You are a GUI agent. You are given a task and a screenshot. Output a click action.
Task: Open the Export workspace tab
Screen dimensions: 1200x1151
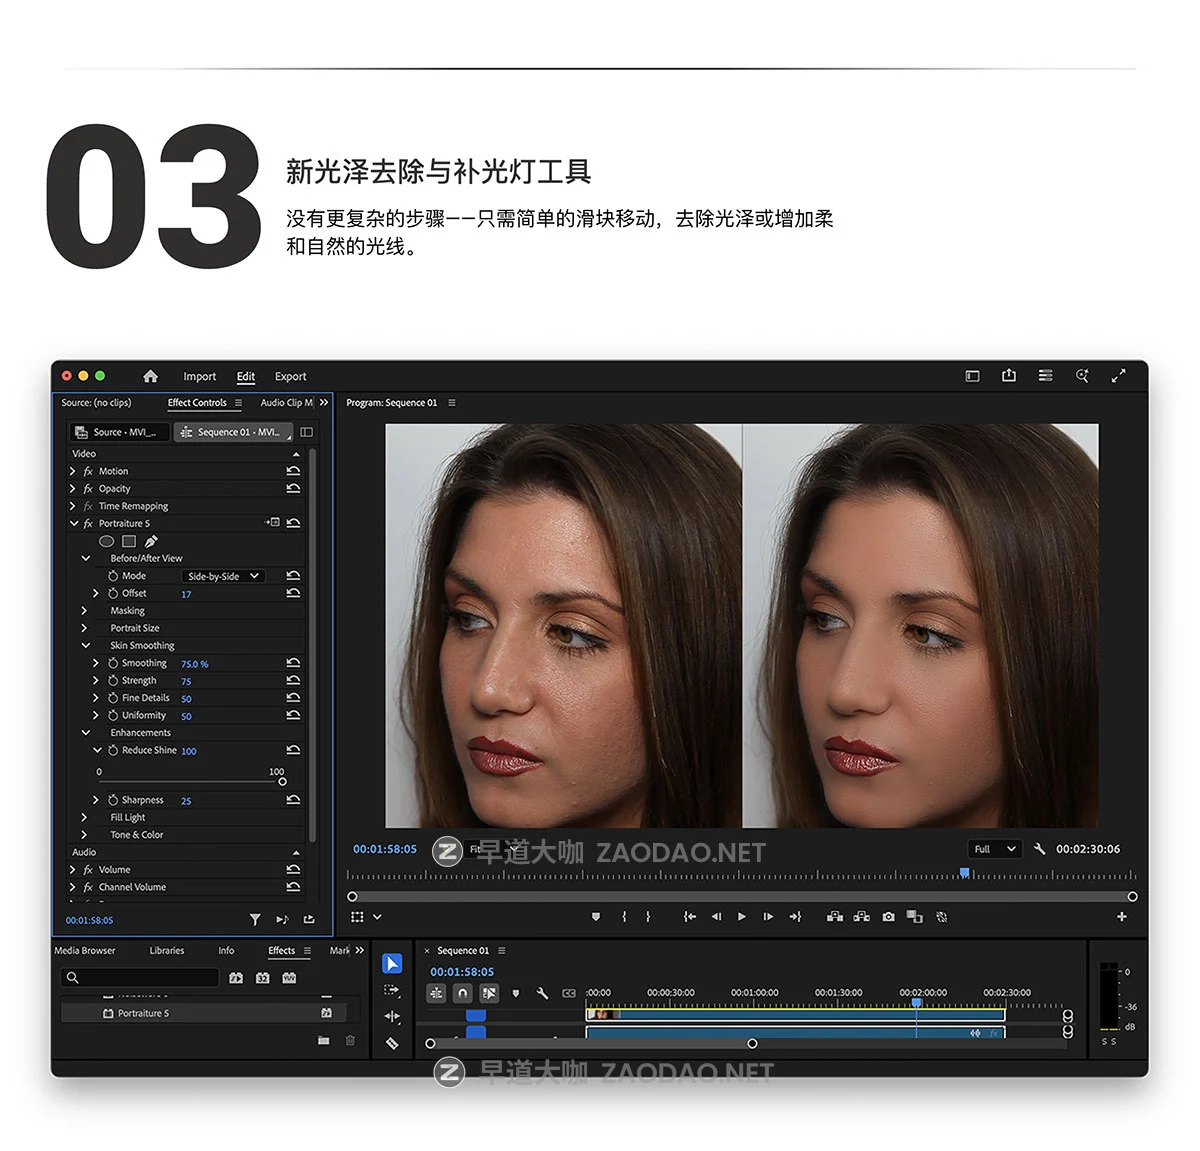click(x=291, y=377)
